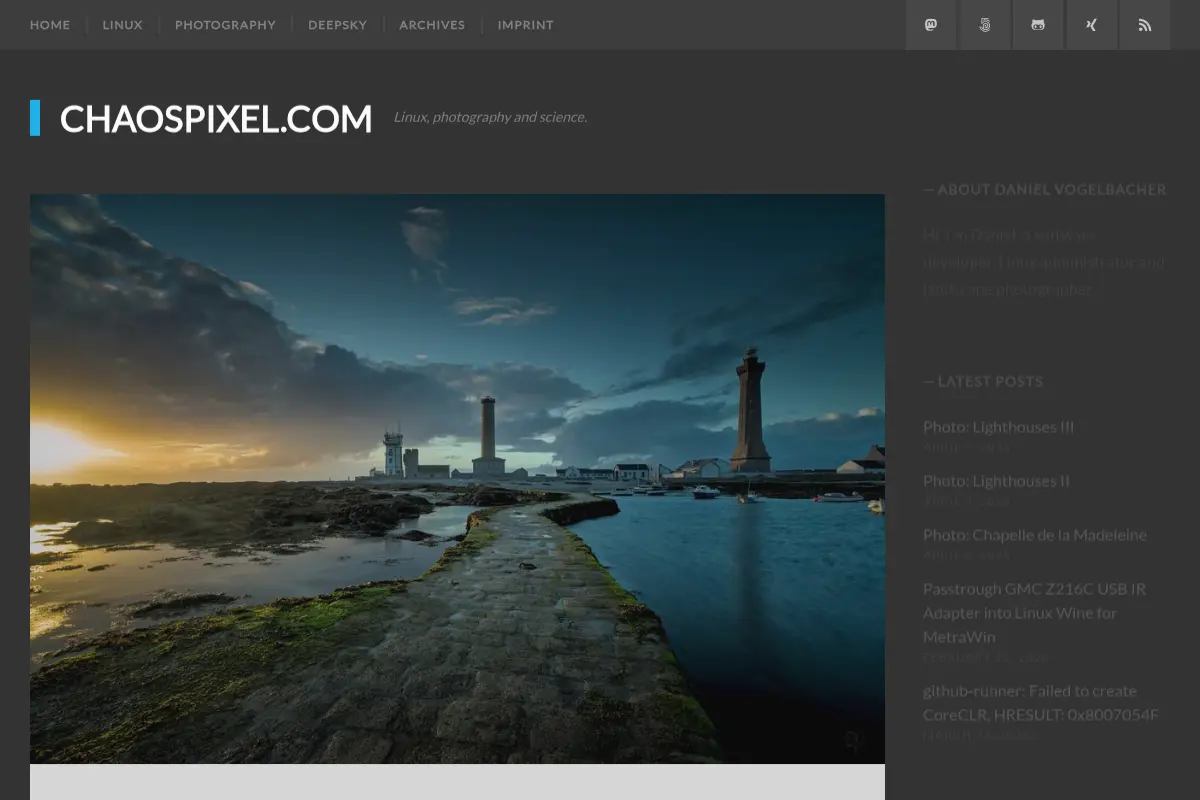Open the Linux menu section
The image size is (1200, 800).
click(122, 25)
